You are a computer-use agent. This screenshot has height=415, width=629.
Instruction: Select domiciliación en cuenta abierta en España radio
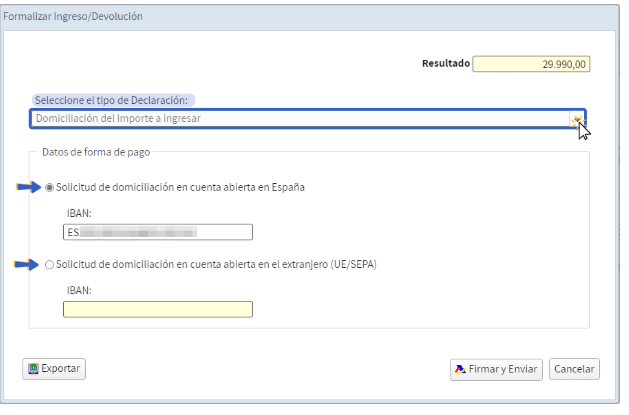pyautogui.click(x=49, y=188)
